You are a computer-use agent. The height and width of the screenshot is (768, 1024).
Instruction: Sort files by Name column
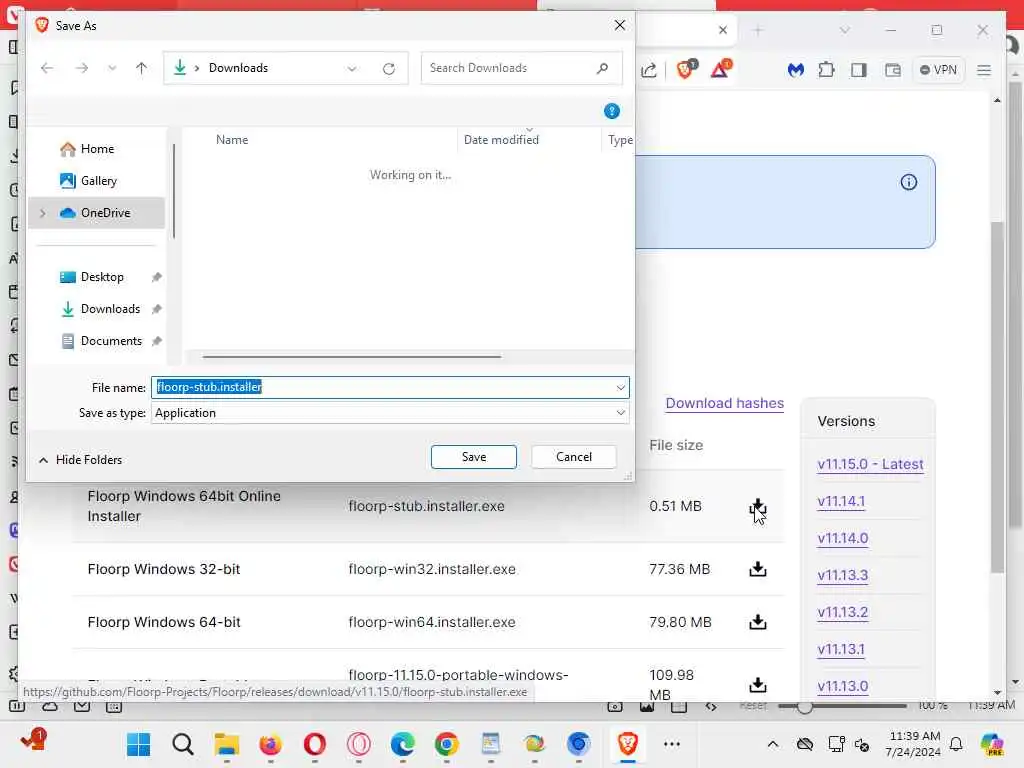click(x=232, y=140)
